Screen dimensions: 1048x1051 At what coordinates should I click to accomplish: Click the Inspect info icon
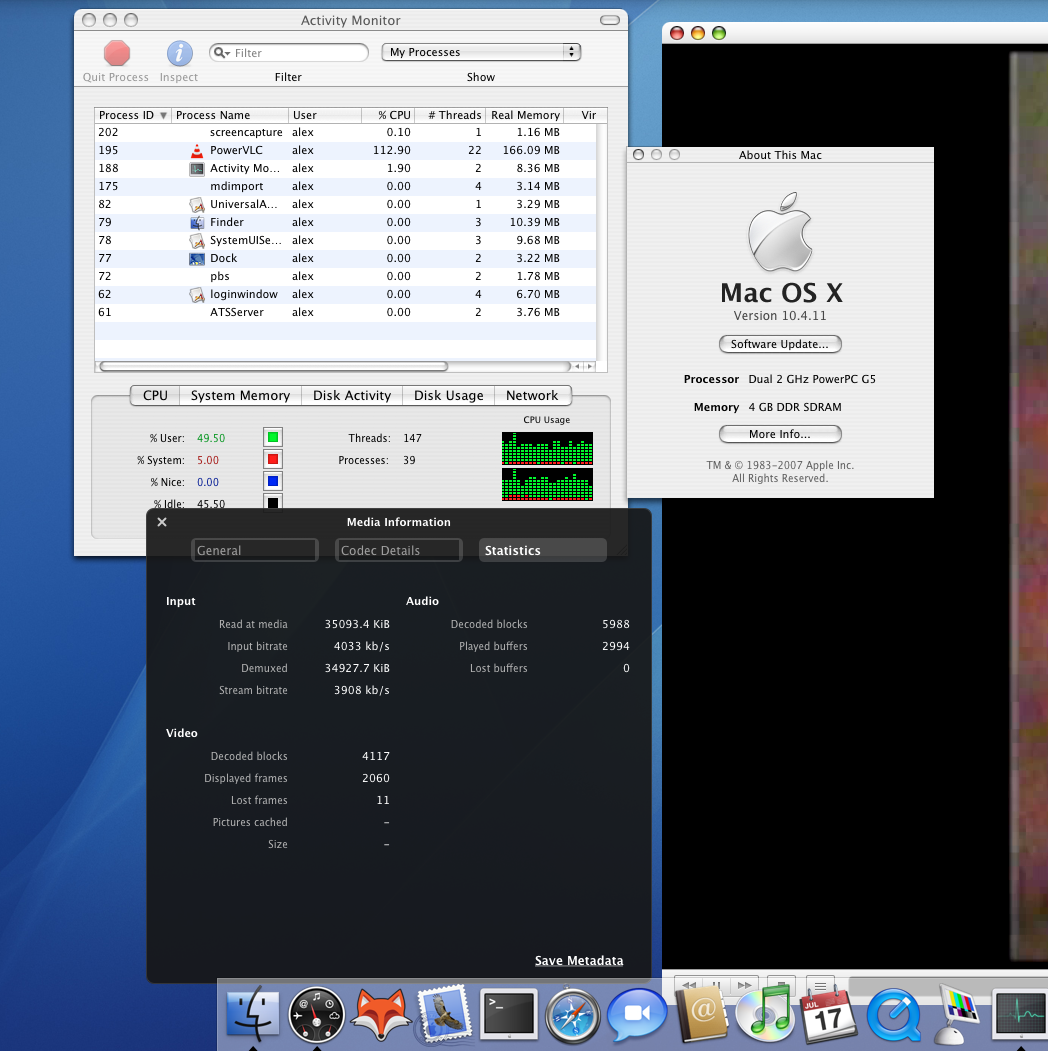click(x=179, y=54)
